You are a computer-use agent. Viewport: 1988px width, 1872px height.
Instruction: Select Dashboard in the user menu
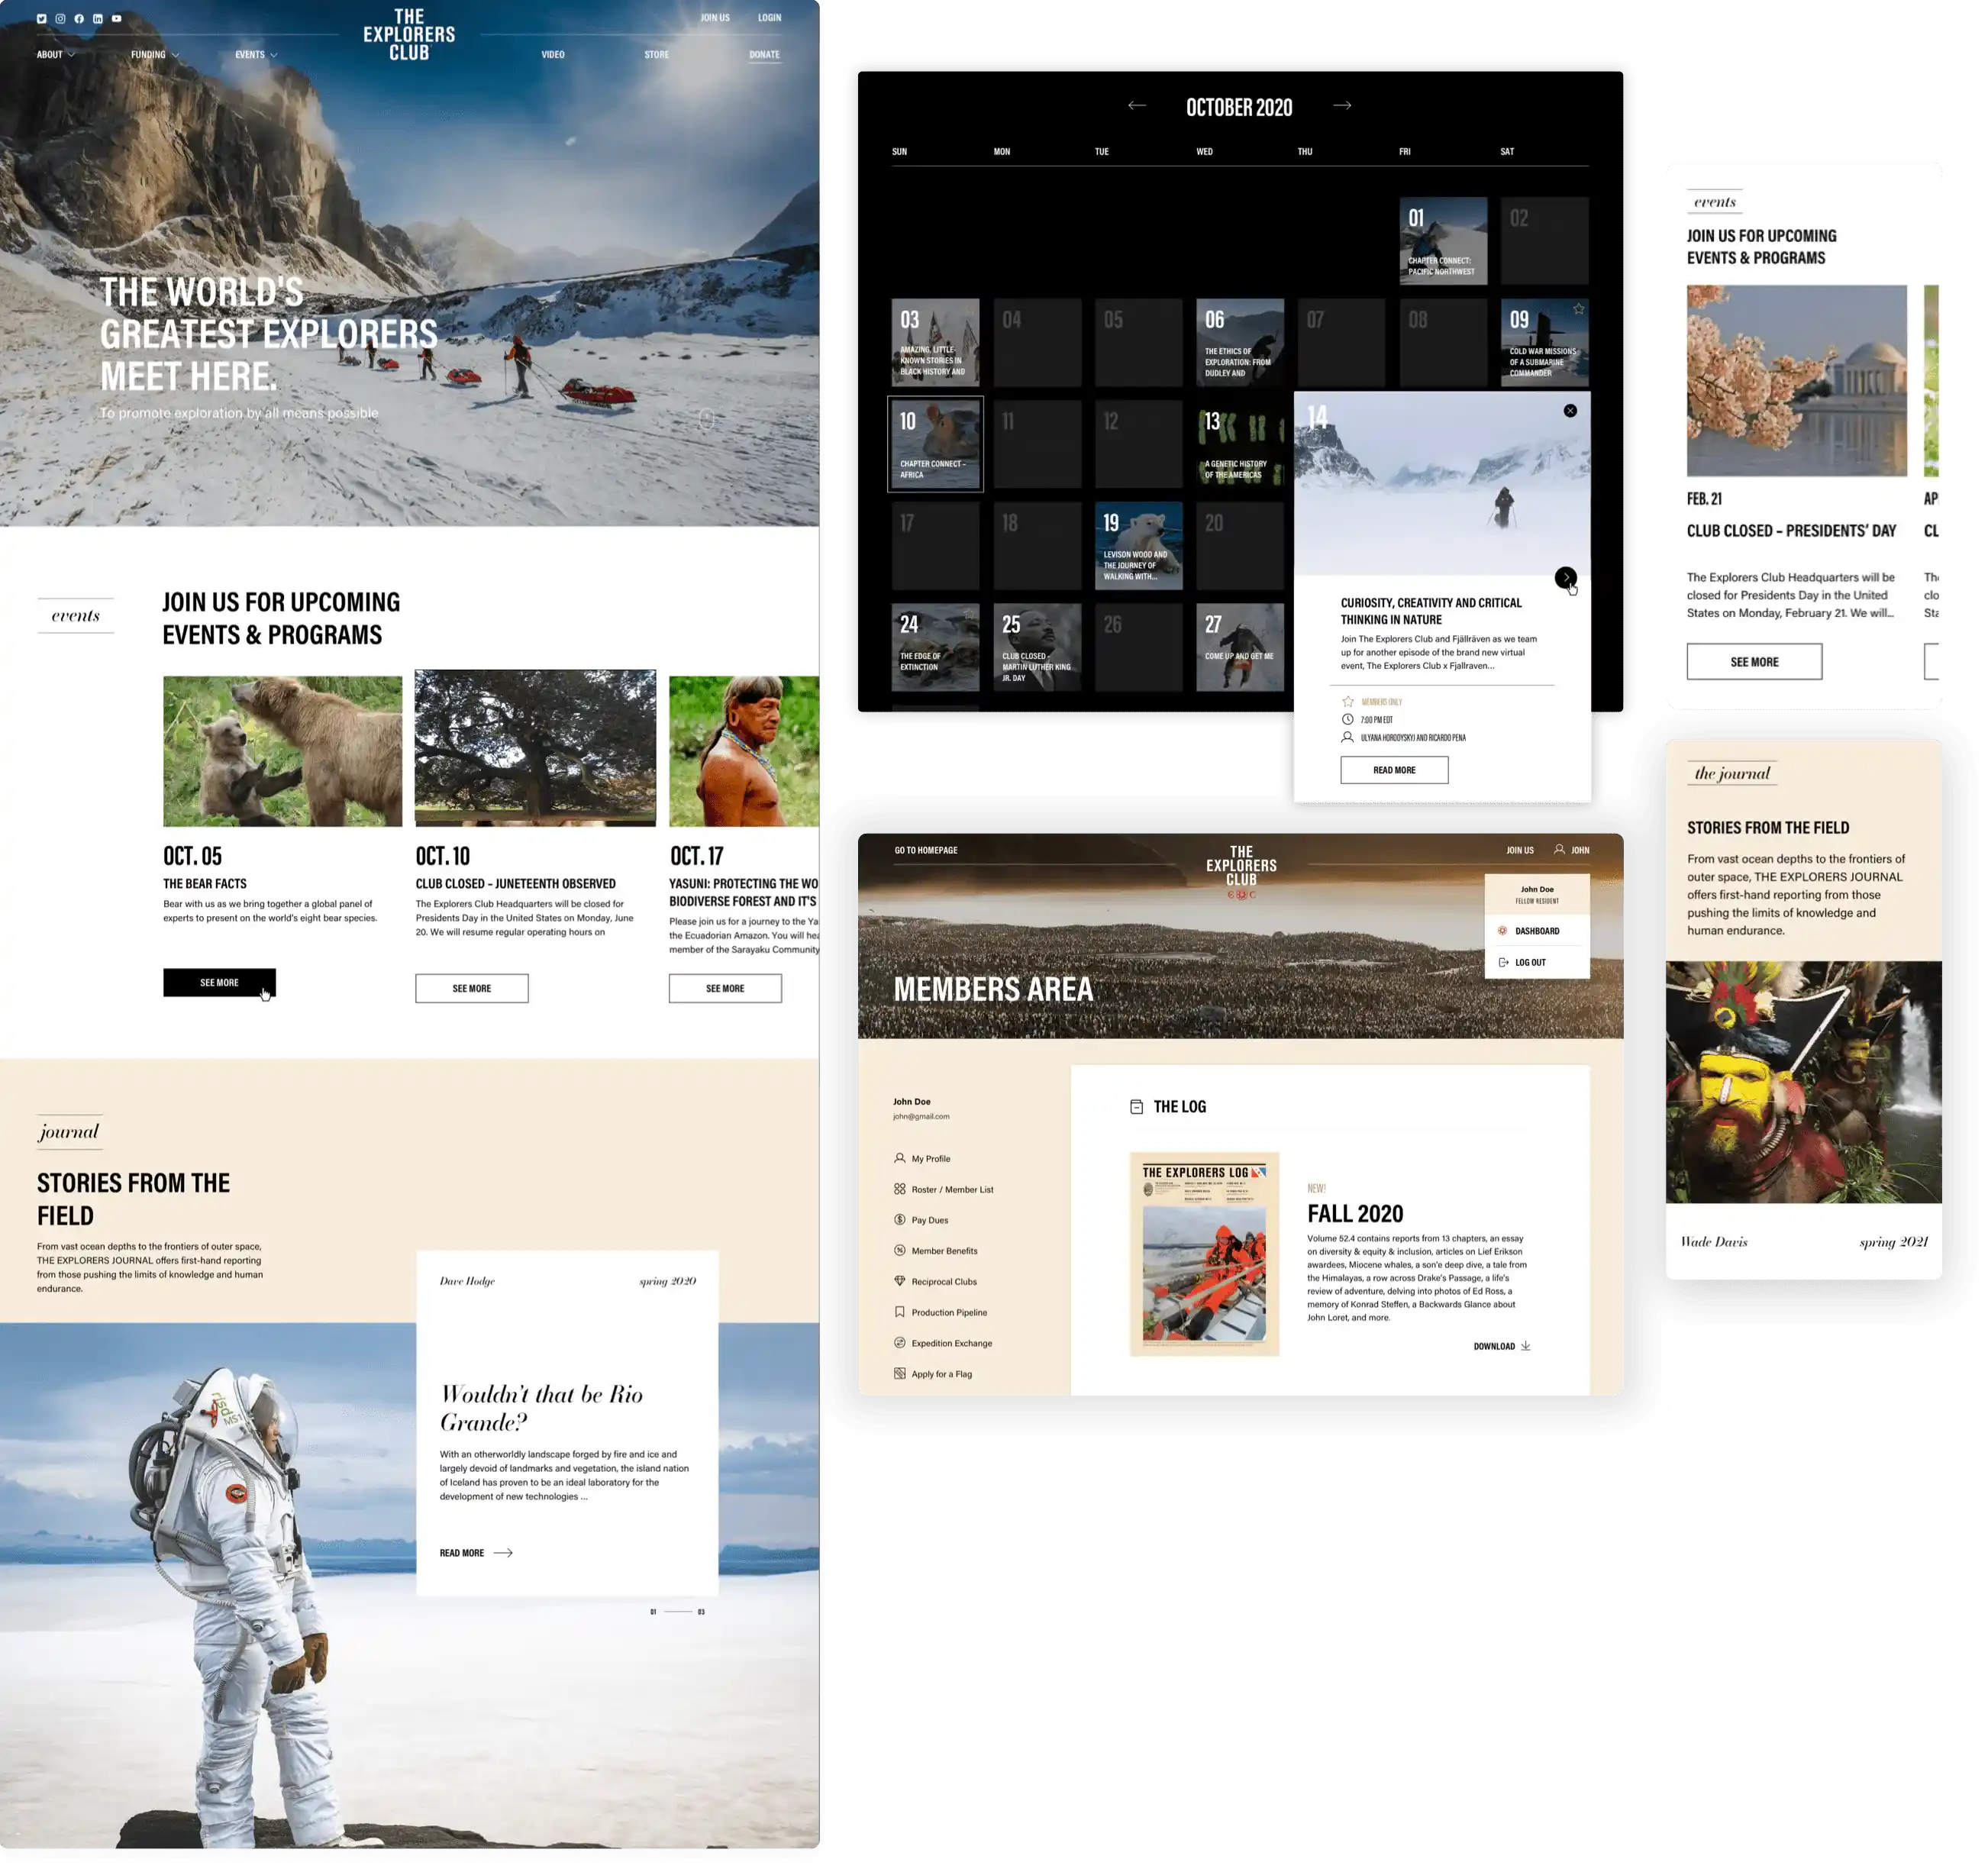tap(1536, 931)
